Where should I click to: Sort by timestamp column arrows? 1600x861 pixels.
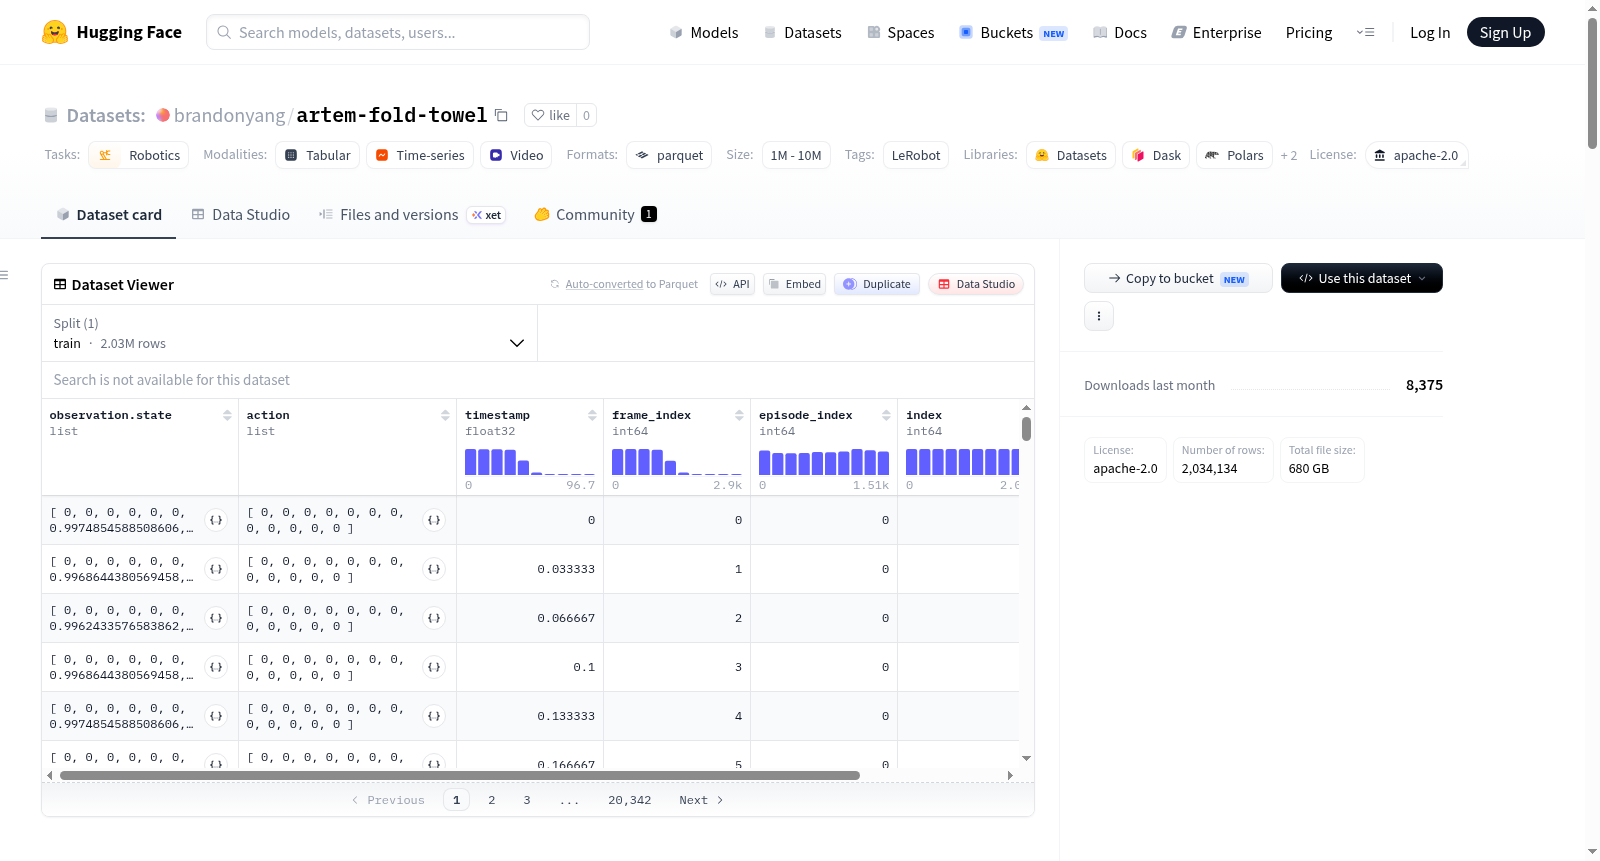[592, 415]
